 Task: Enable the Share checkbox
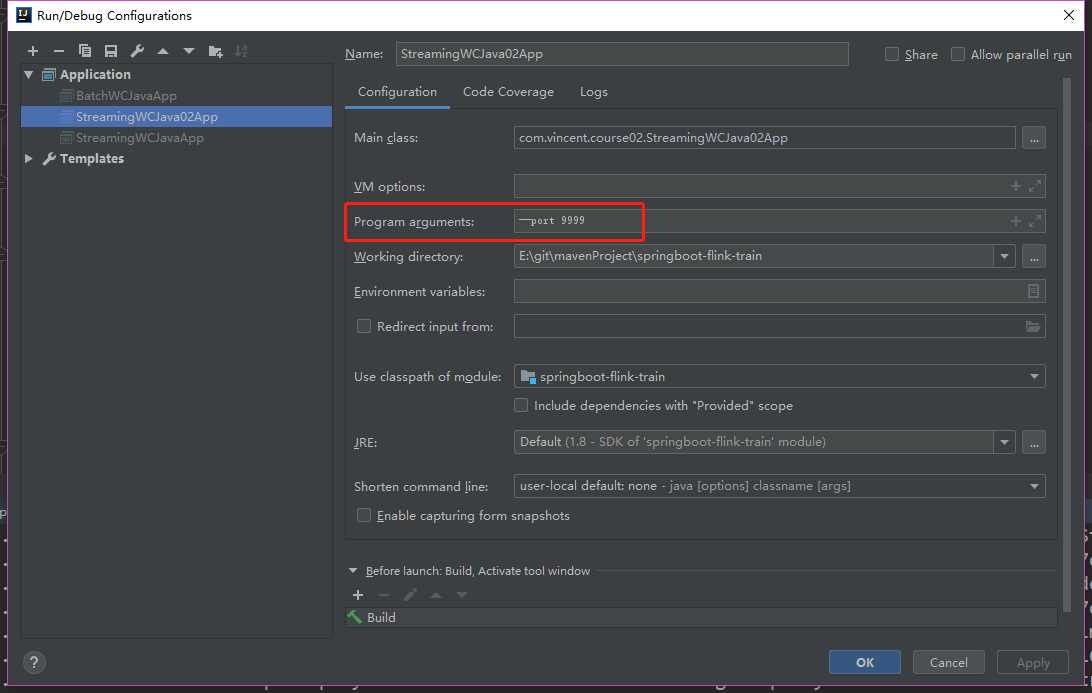point(891,54)
